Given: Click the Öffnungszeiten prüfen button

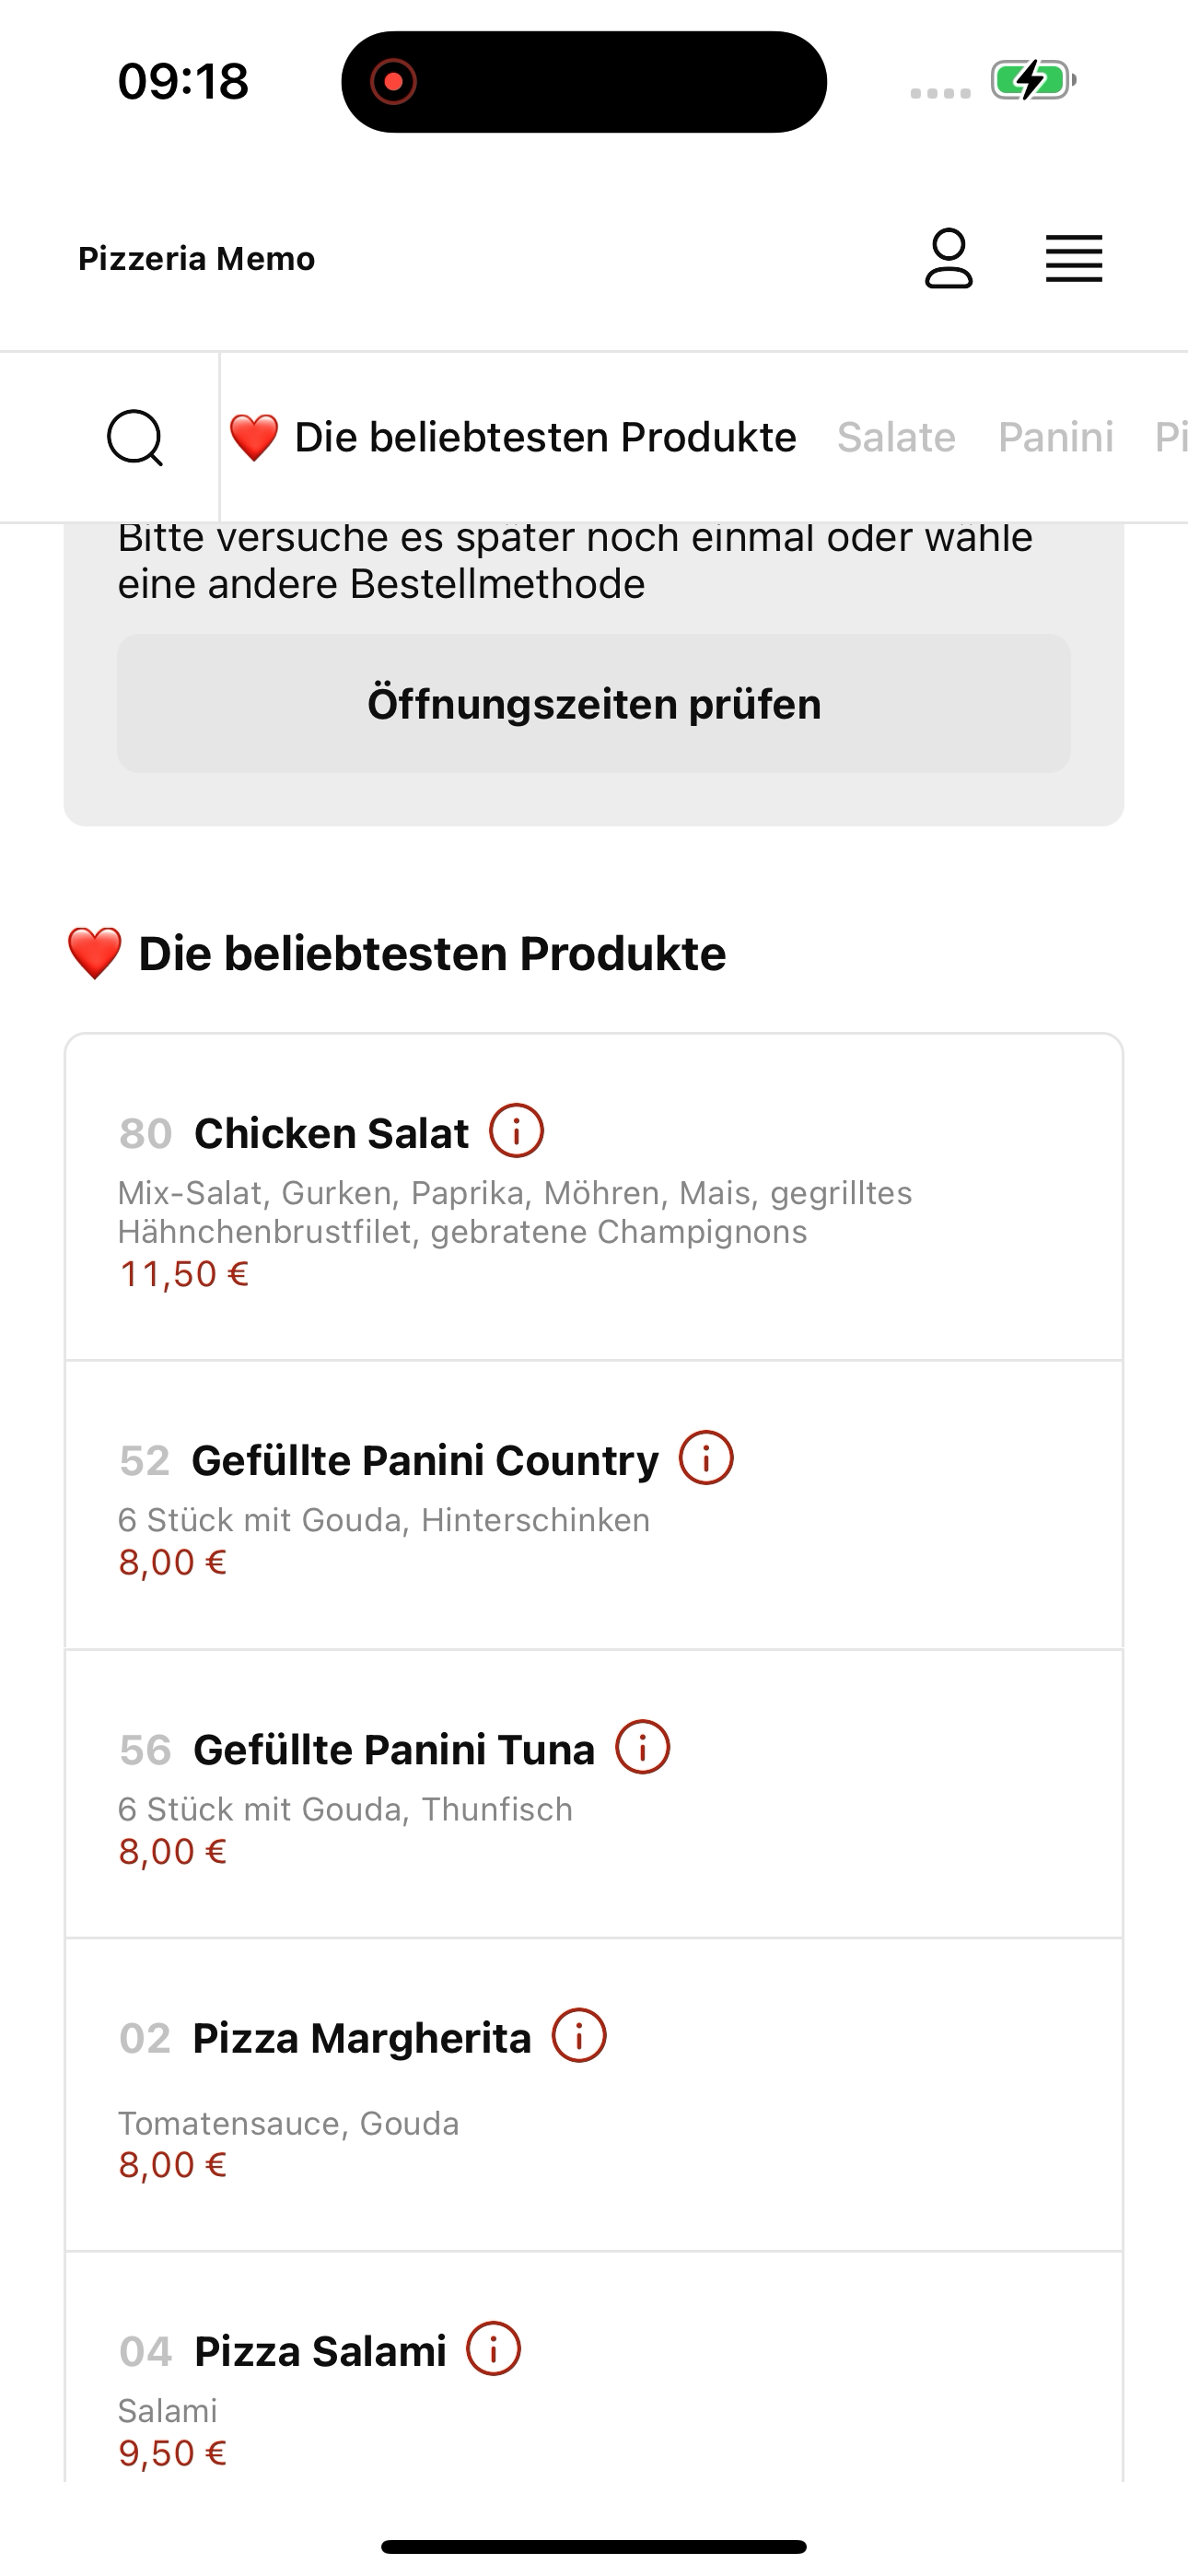Looking at the screenshot, I should point(594,703).
